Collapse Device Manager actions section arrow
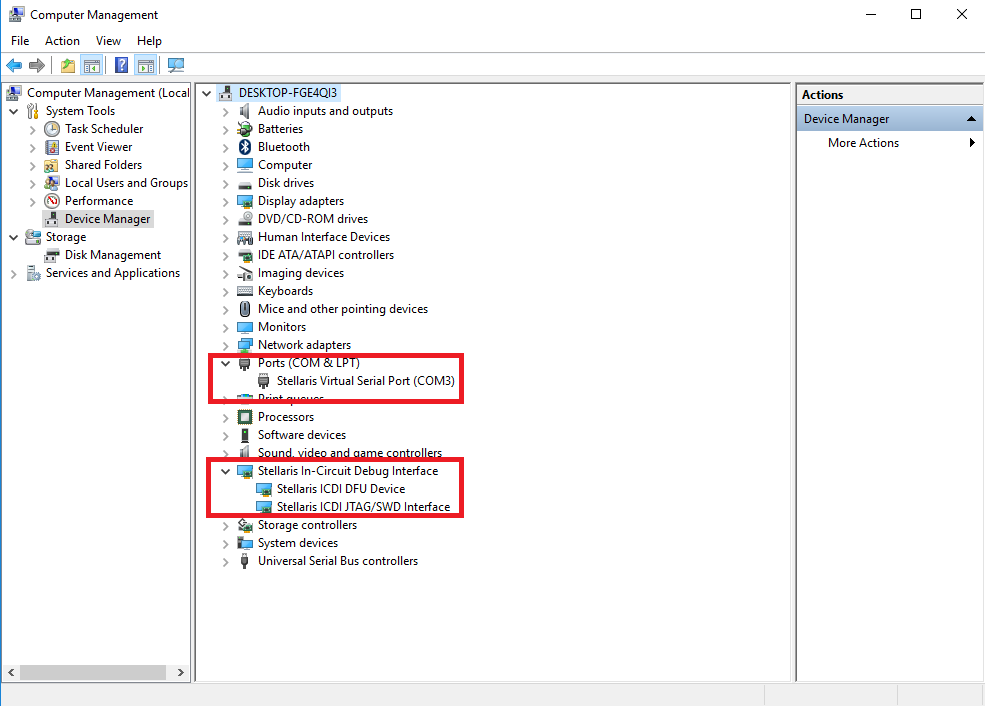This screenshot has width=985, height=706. pyautogui.click(x=971, y=119)
